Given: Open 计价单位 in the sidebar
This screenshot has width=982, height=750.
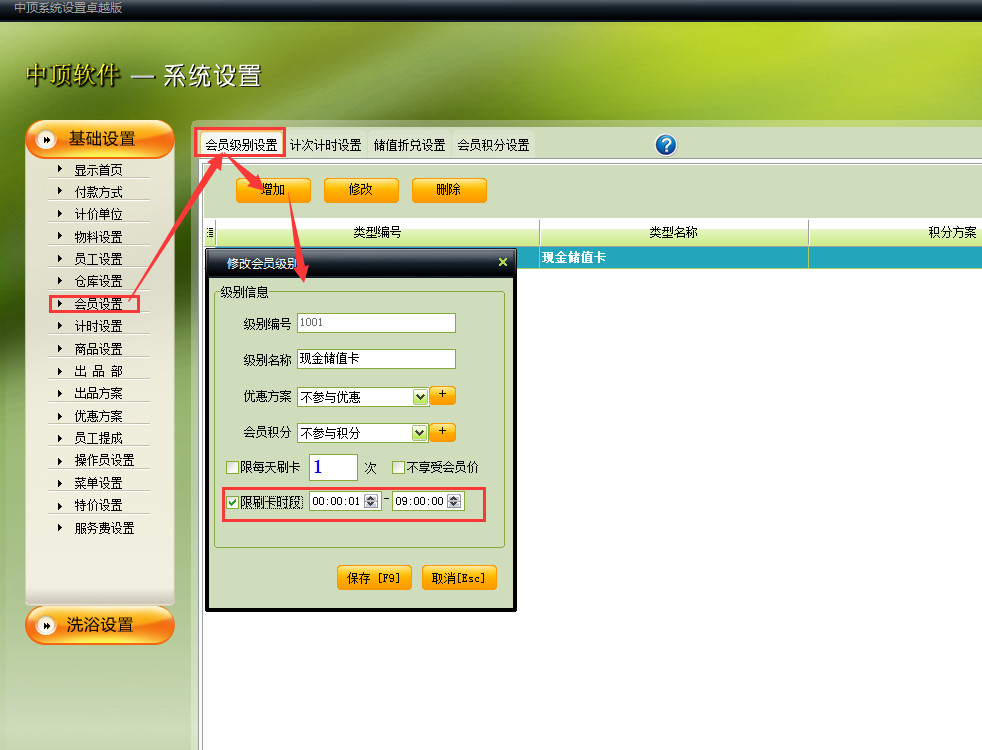Looking at the screenshot, I should (x=98, y=215).
